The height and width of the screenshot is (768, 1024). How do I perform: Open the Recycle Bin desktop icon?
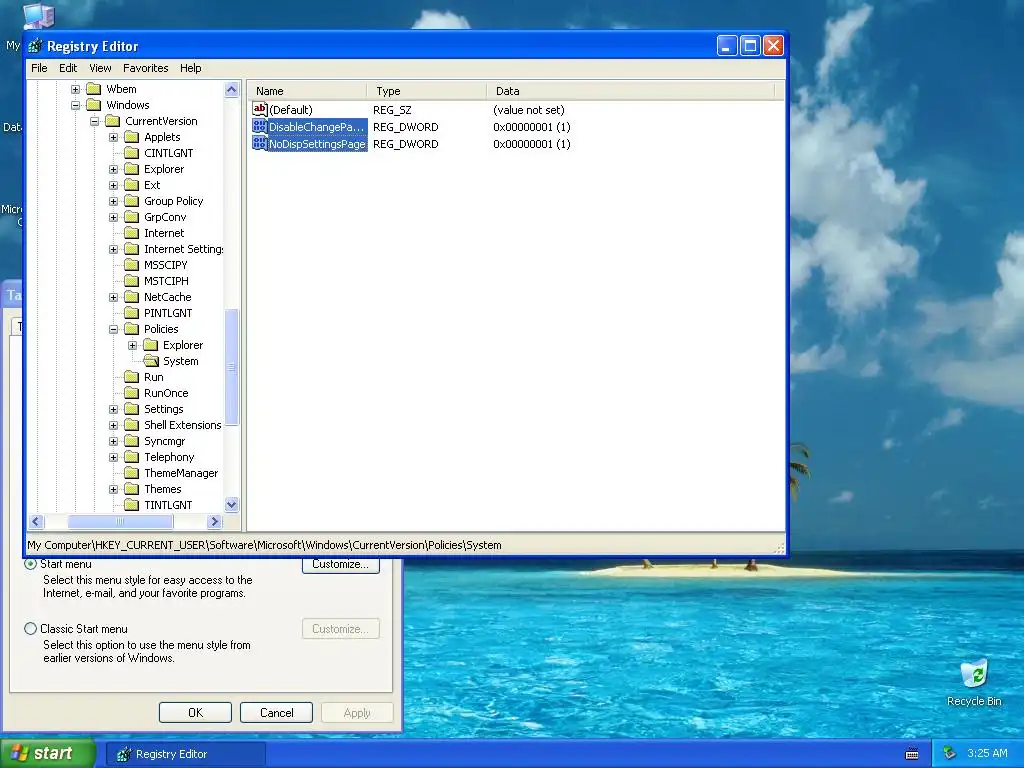(974, 682)
